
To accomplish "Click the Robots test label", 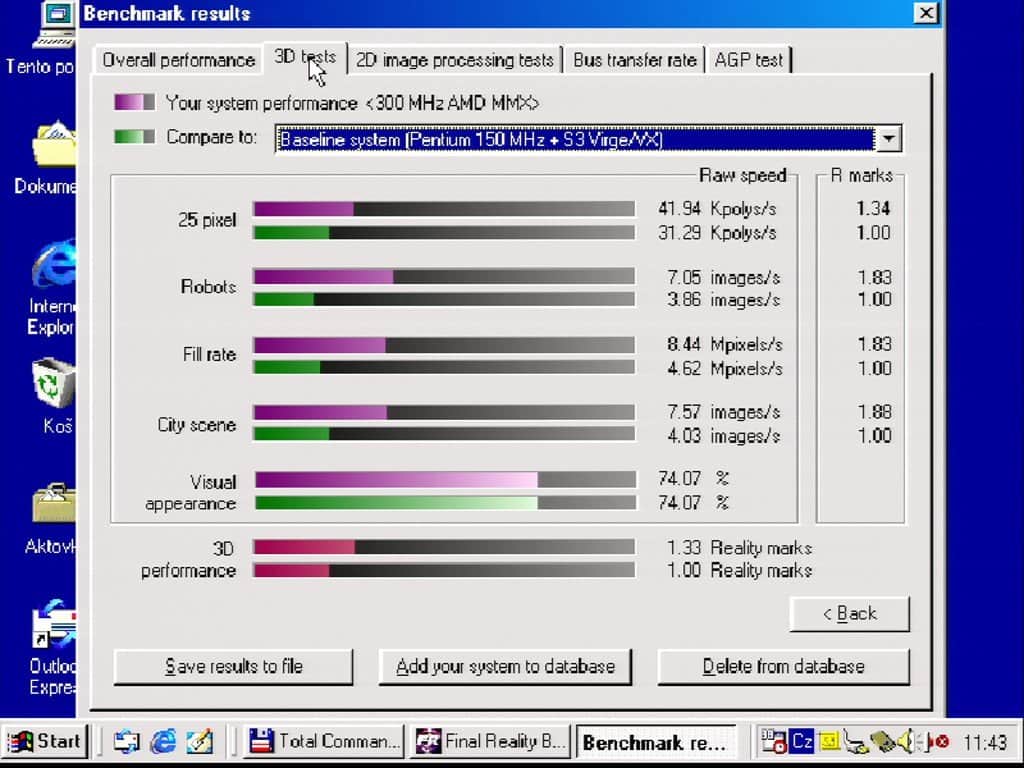I will [x=208, y=287].
